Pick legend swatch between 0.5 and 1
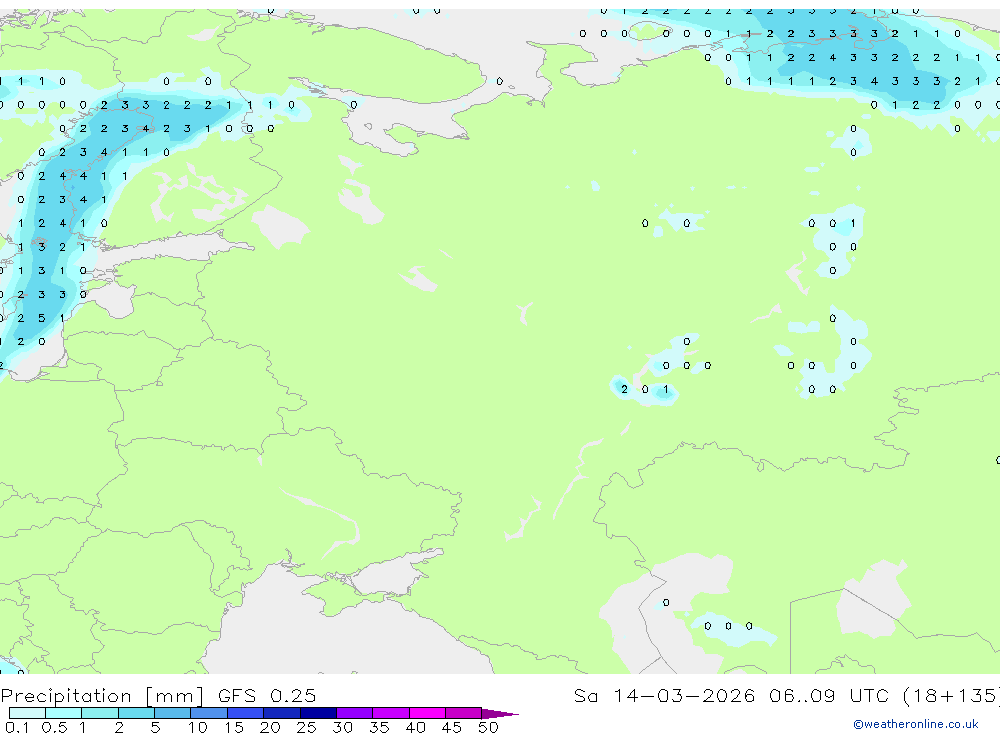Viewport: 1000px width, 733px height. (64, 713)
